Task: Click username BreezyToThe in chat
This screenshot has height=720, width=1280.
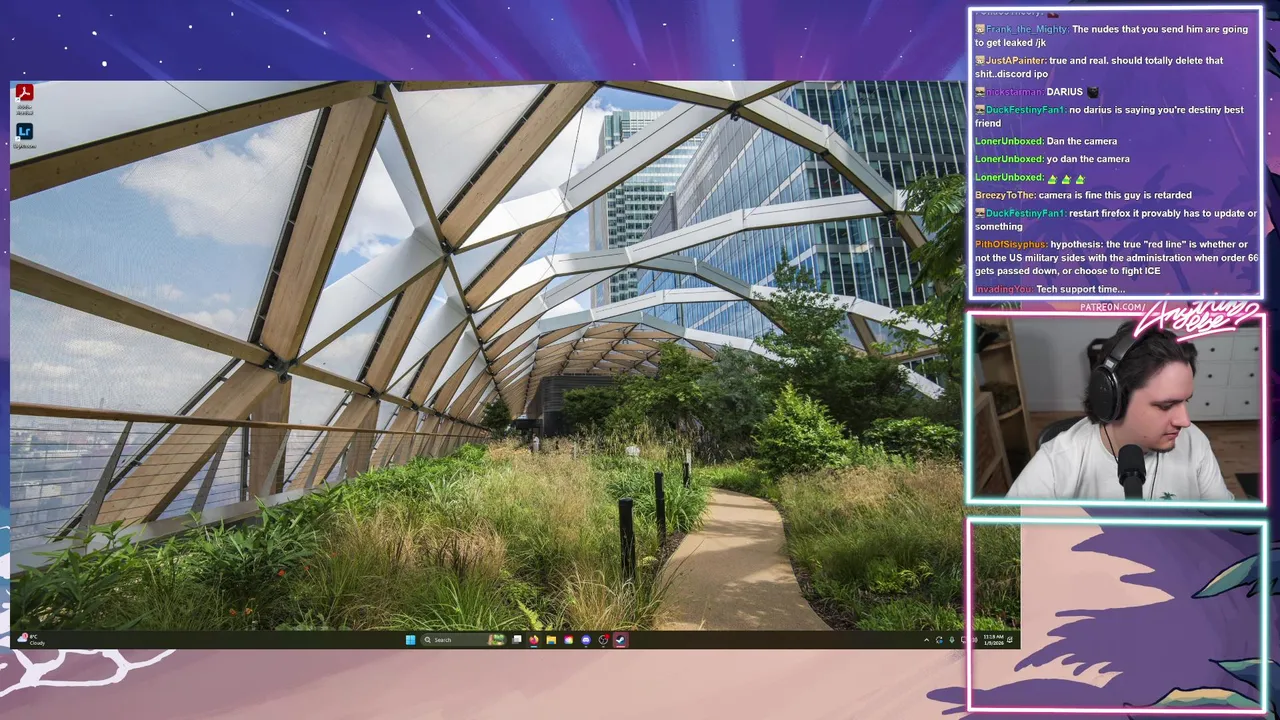Action: tap(1005, 196)
